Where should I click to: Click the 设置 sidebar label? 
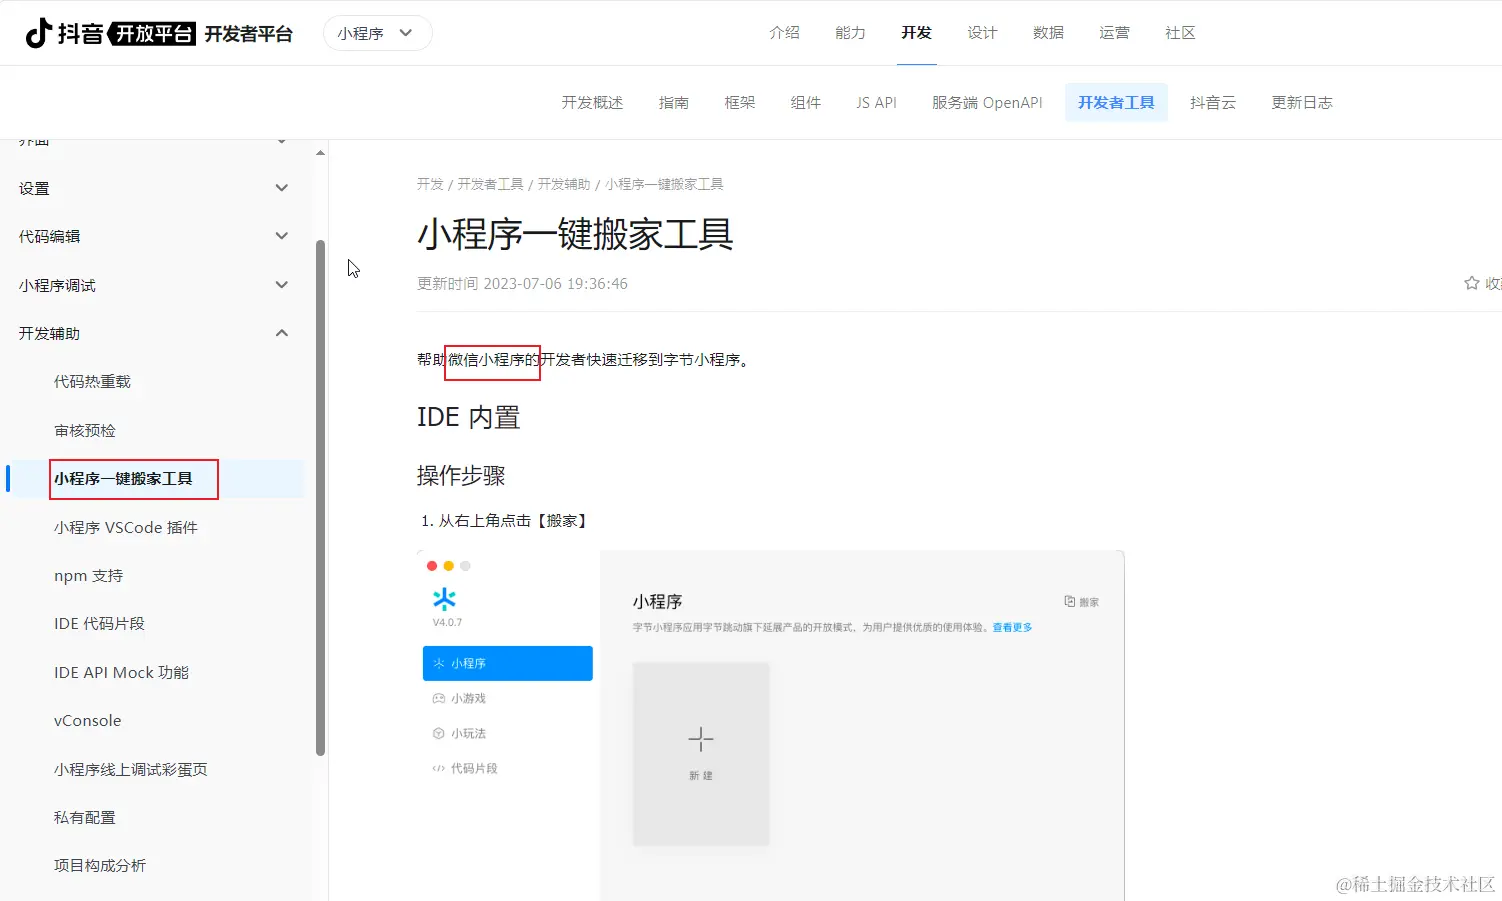(34, 188)
